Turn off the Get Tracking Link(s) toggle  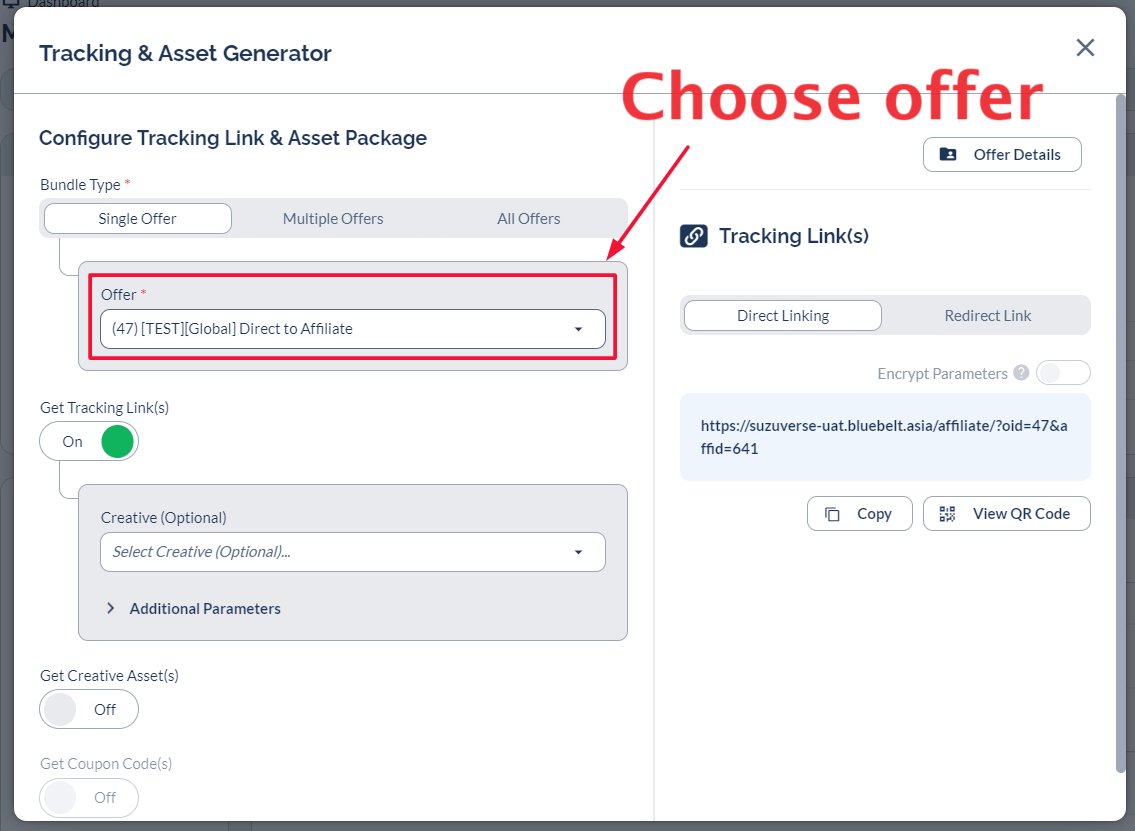(89, 442)
